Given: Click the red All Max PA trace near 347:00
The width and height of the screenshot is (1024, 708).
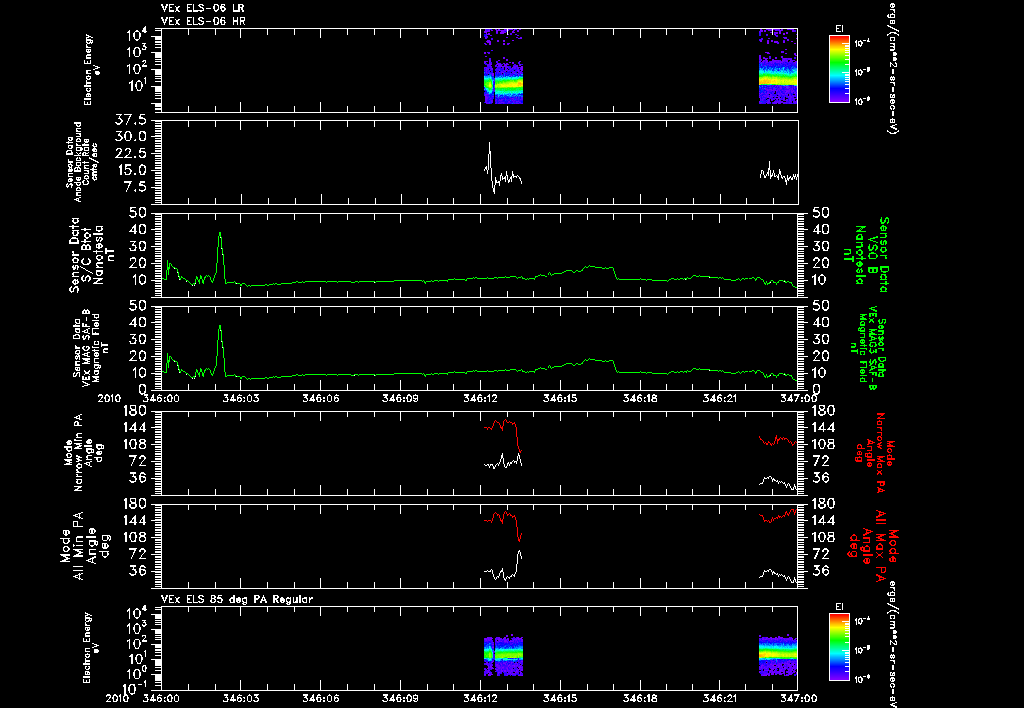Looking at the screenshot, I should [x=778, y=516].
